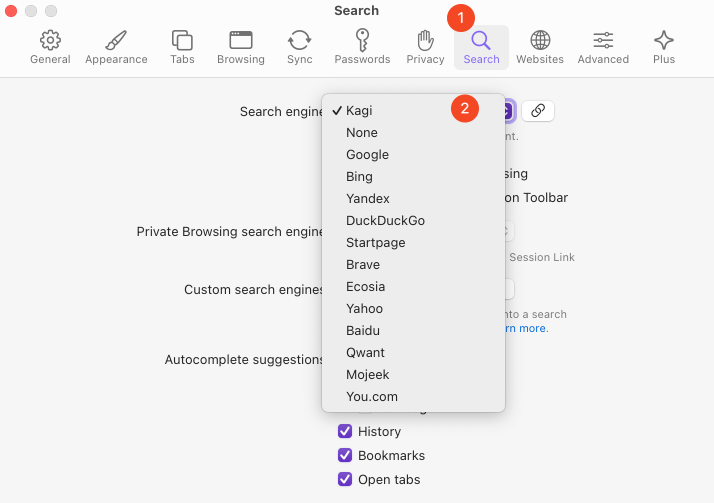The width and height of the screenshot is (714, 503).
Task: Open the Advanced sliders icon
Action: pos(603,40)
